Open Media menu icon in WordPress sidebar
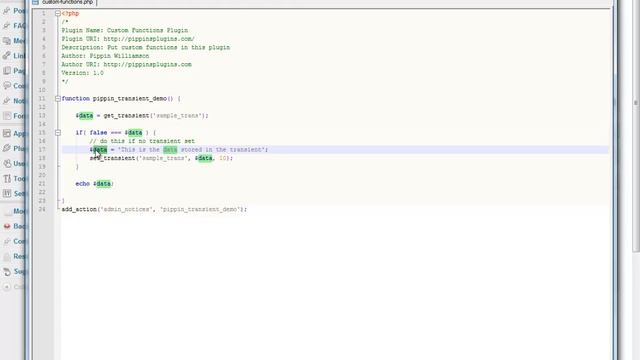 pos(7,41)
